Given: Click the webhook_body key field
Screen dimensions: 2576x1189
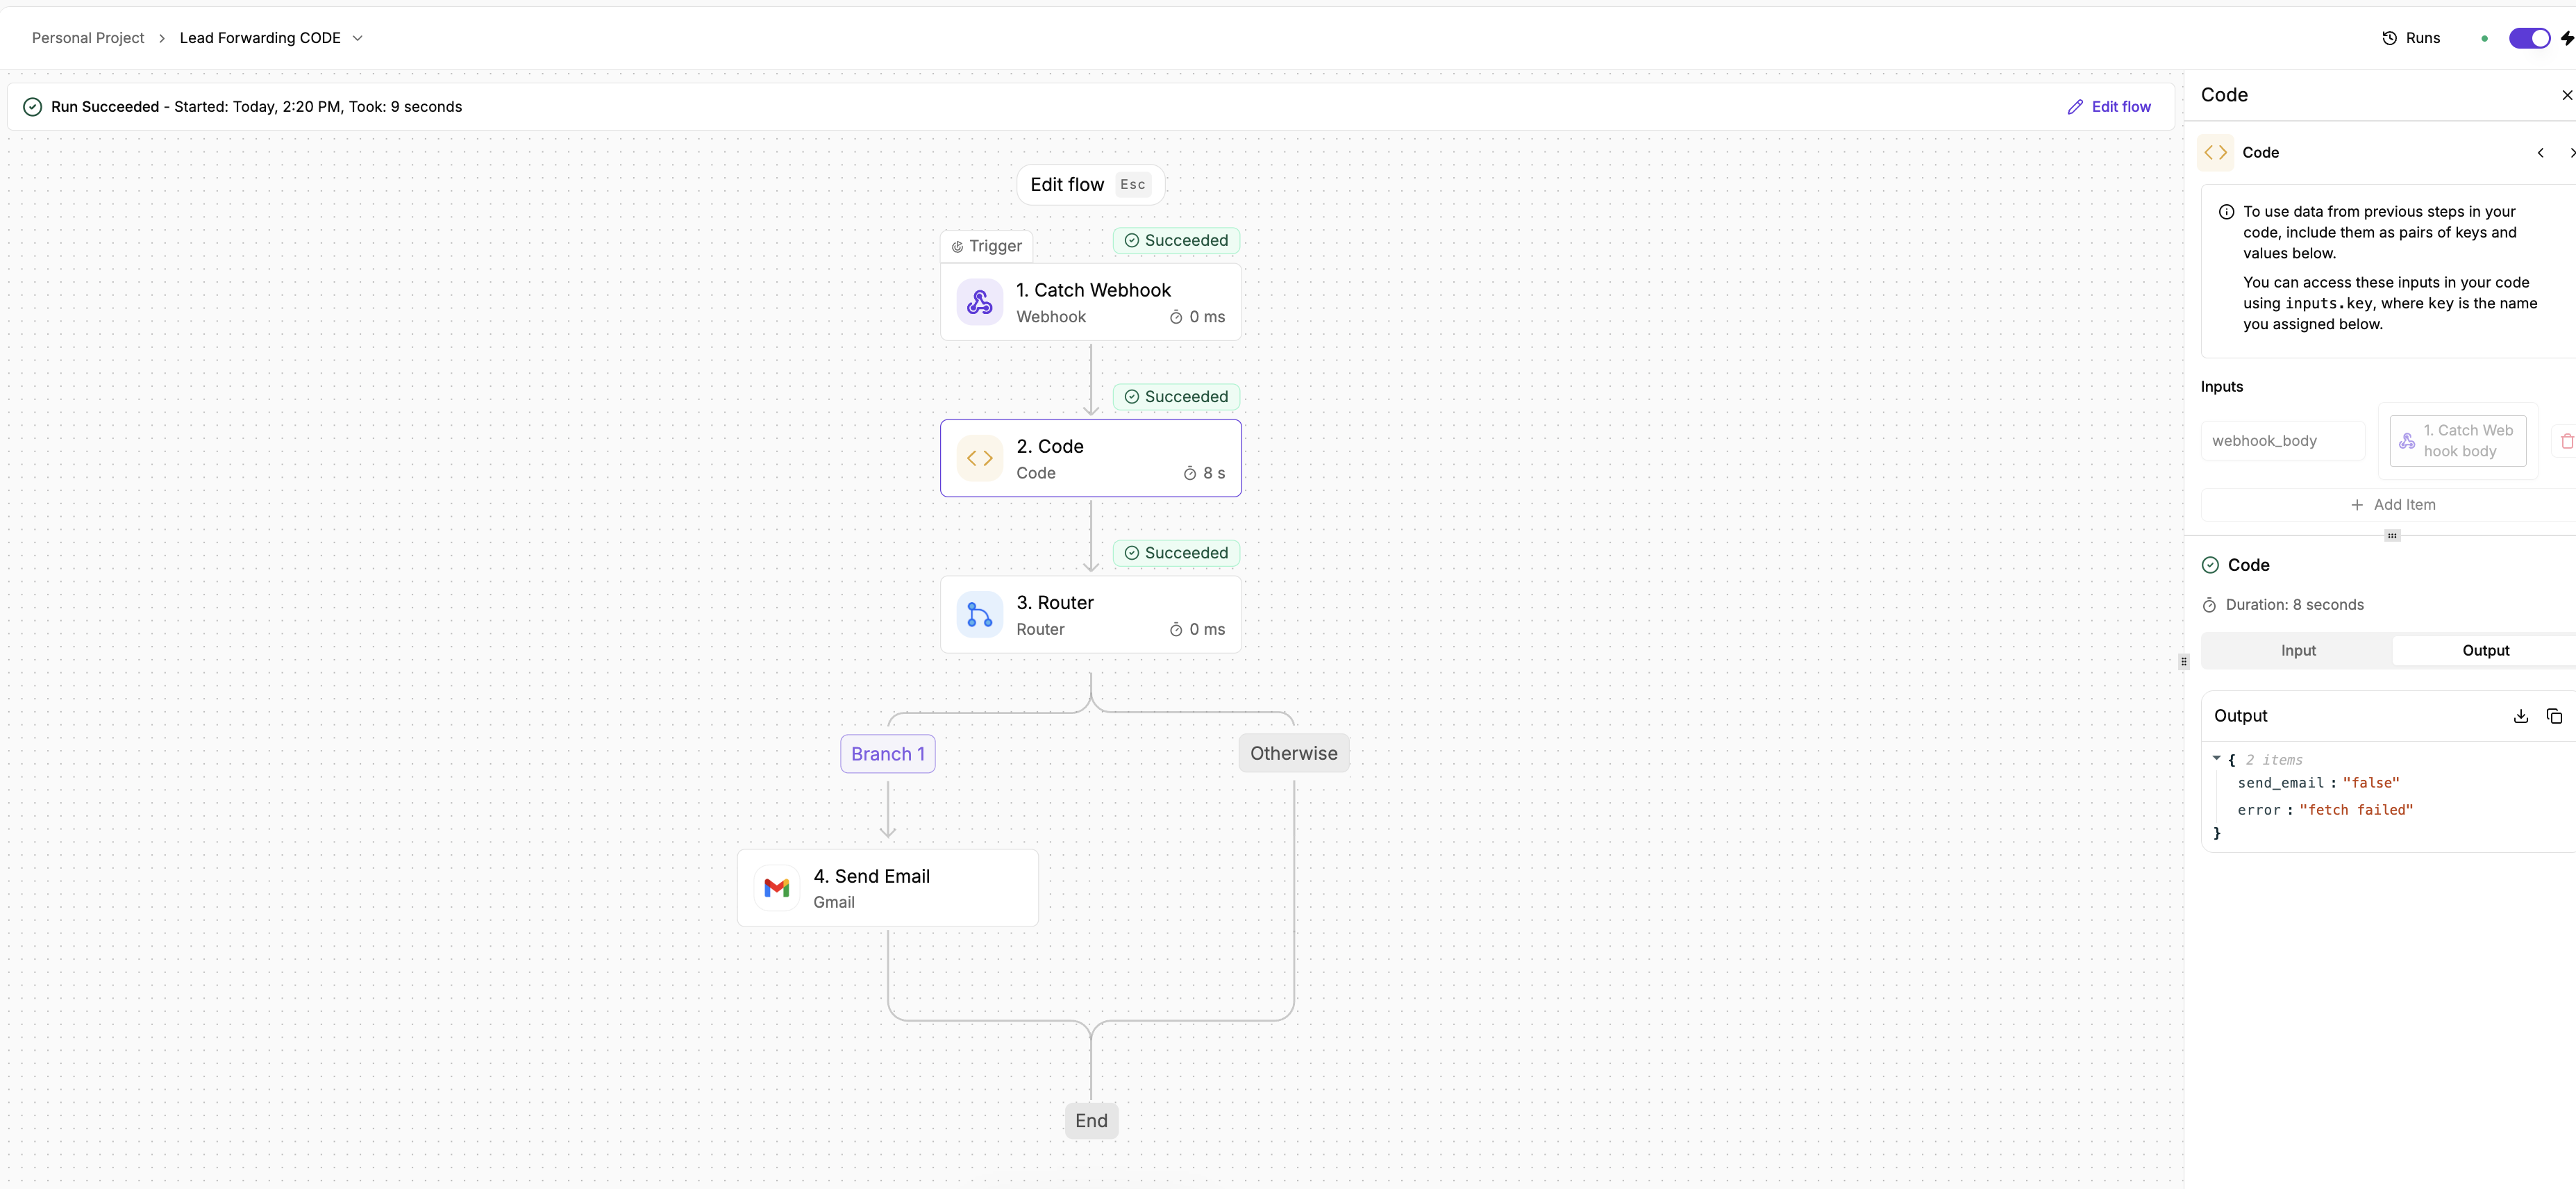Looking at the screenshot, I should tap(2282, 441).
